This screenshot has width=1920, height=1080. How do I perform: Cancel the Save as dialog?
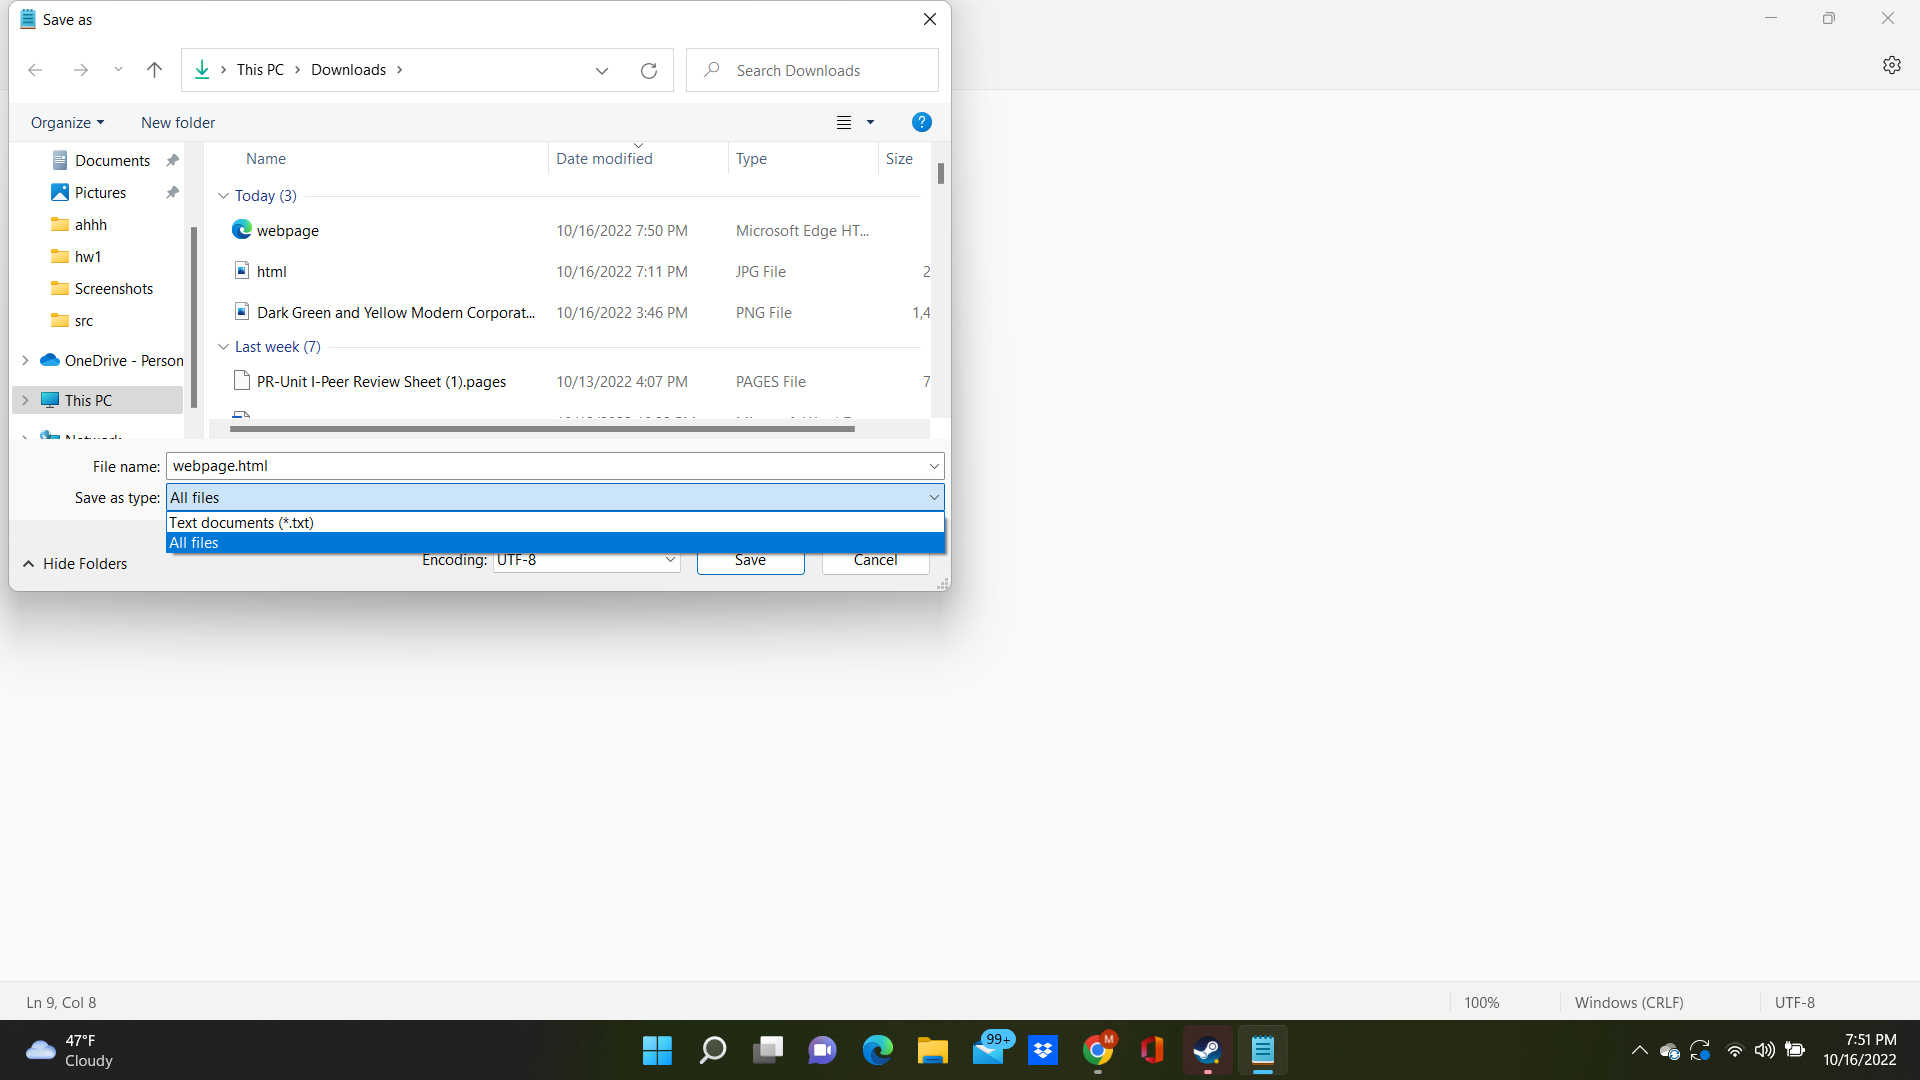(875, 560)
